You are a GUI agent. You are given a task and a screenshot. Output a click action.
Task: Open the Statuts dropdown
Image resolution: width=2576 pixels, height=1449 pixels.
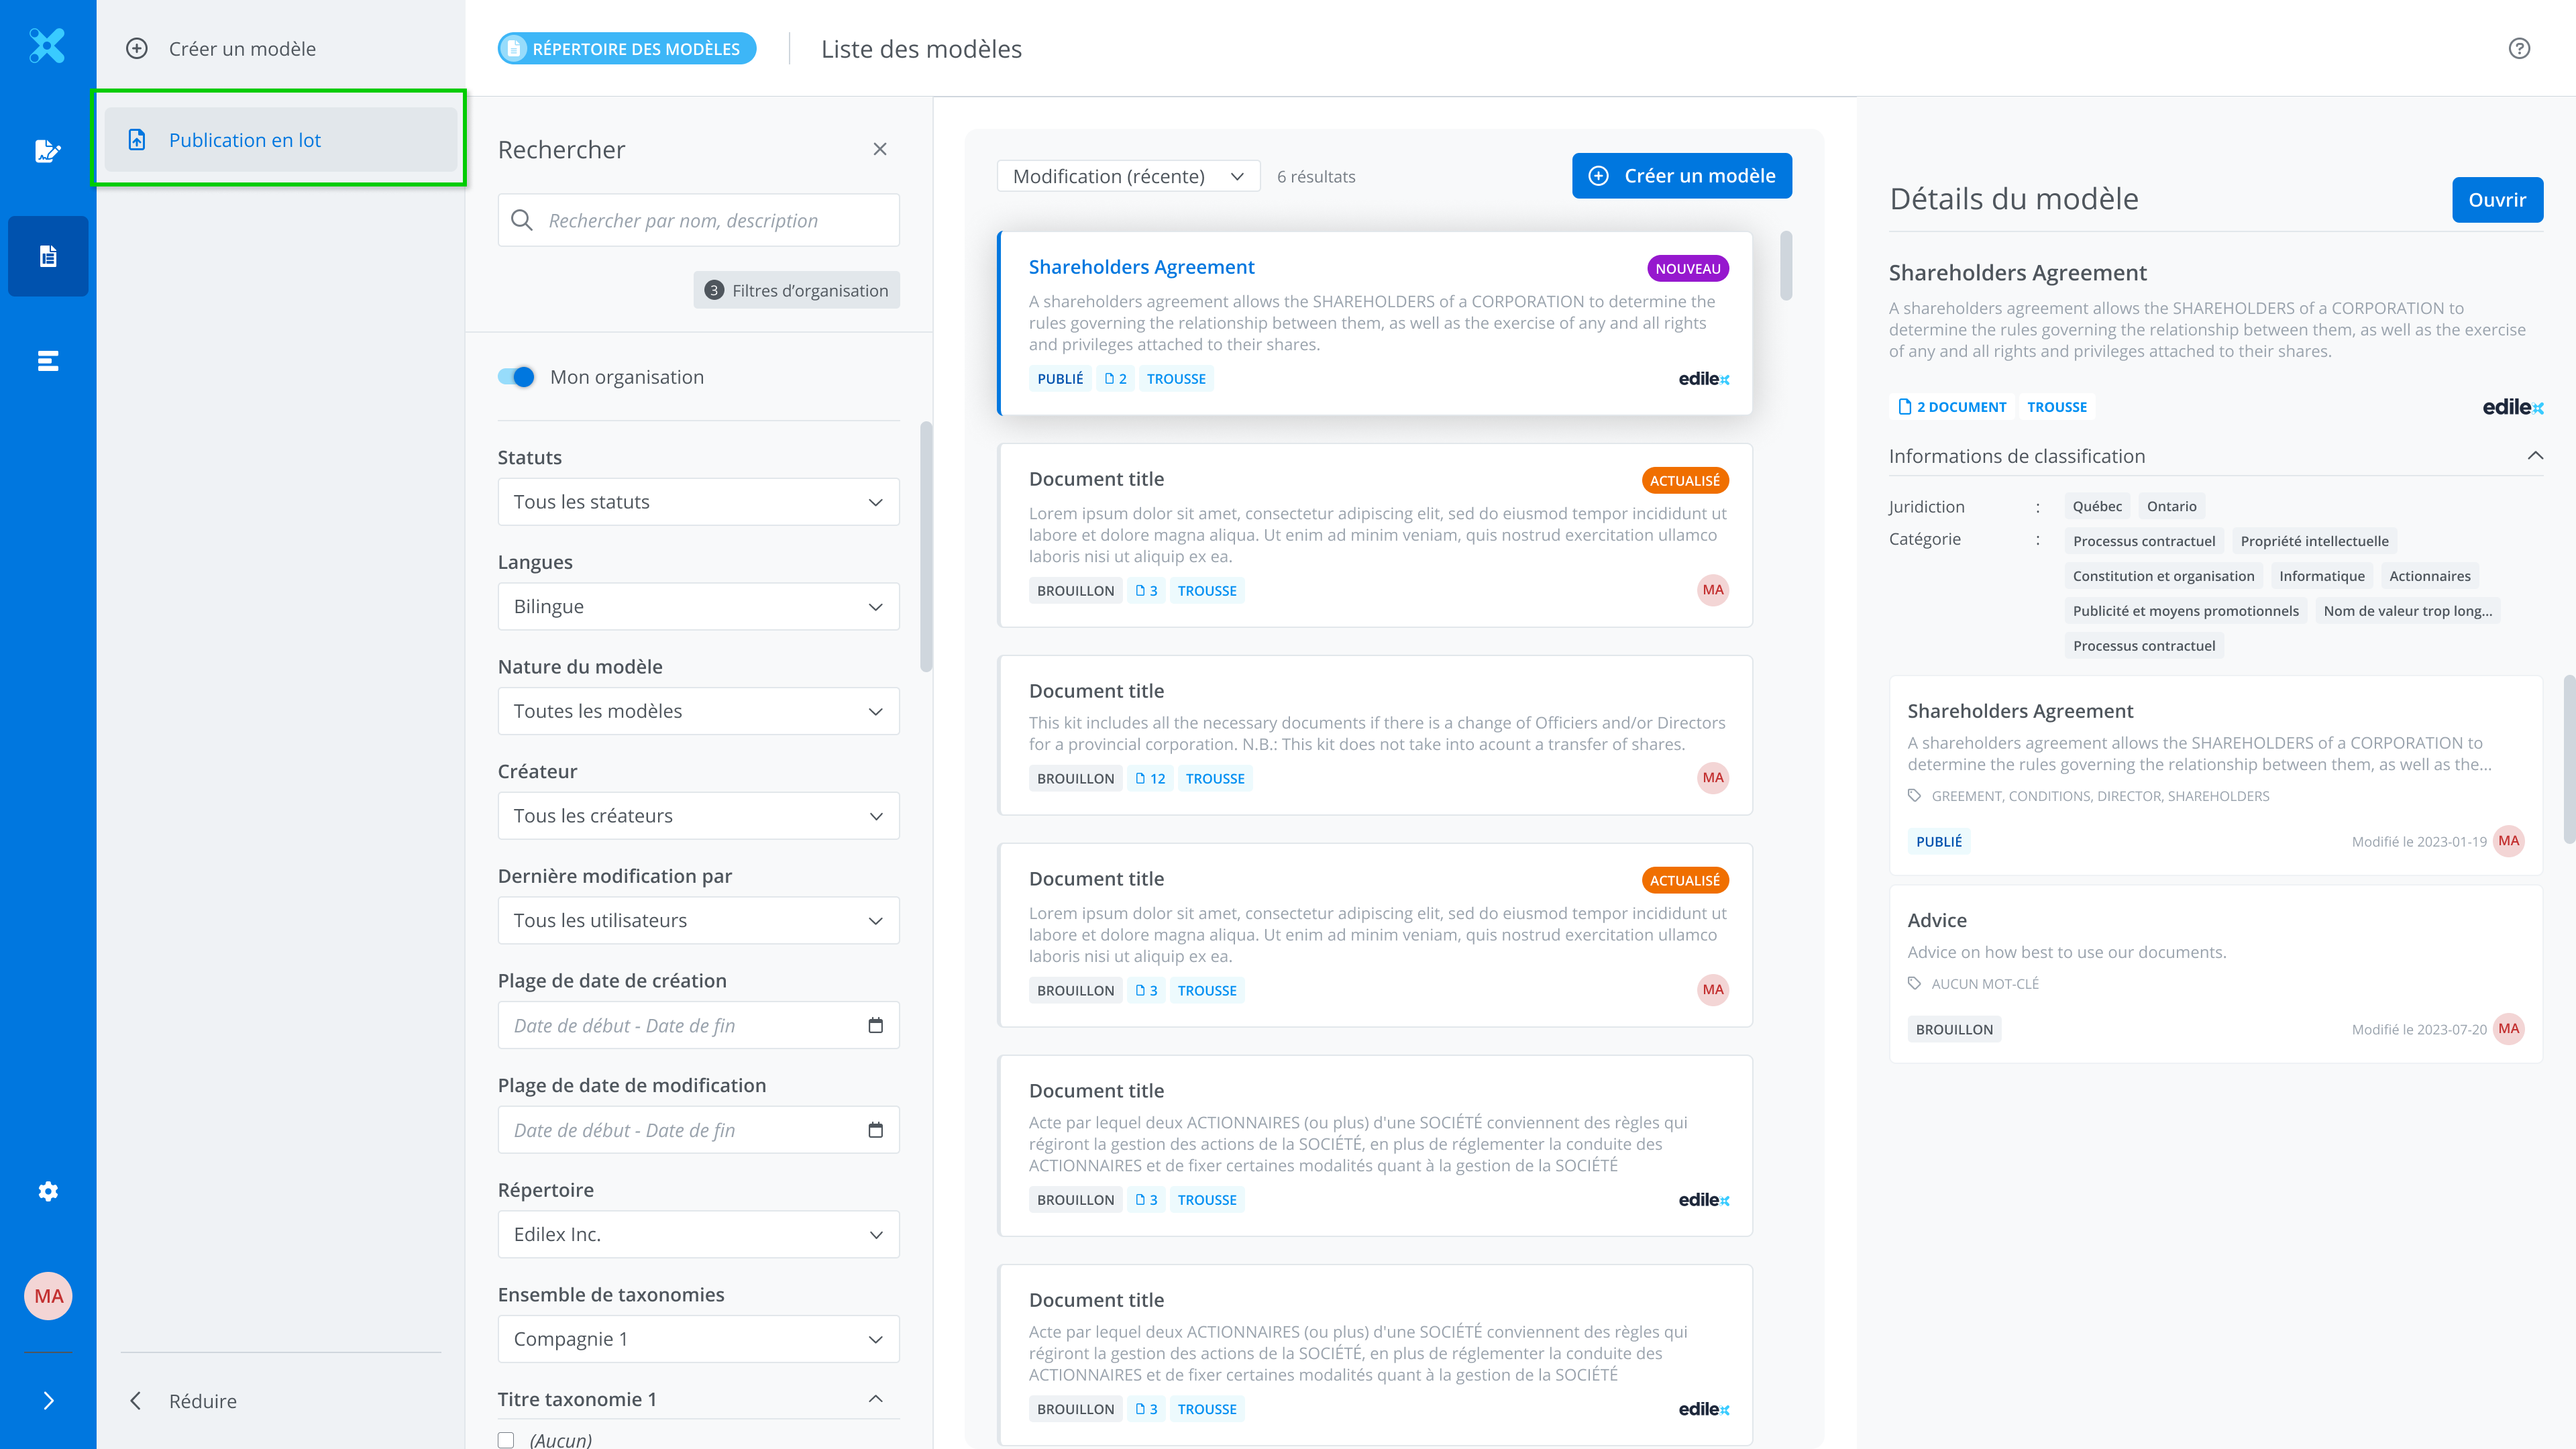pyautogui.click(x=698, y=502)
